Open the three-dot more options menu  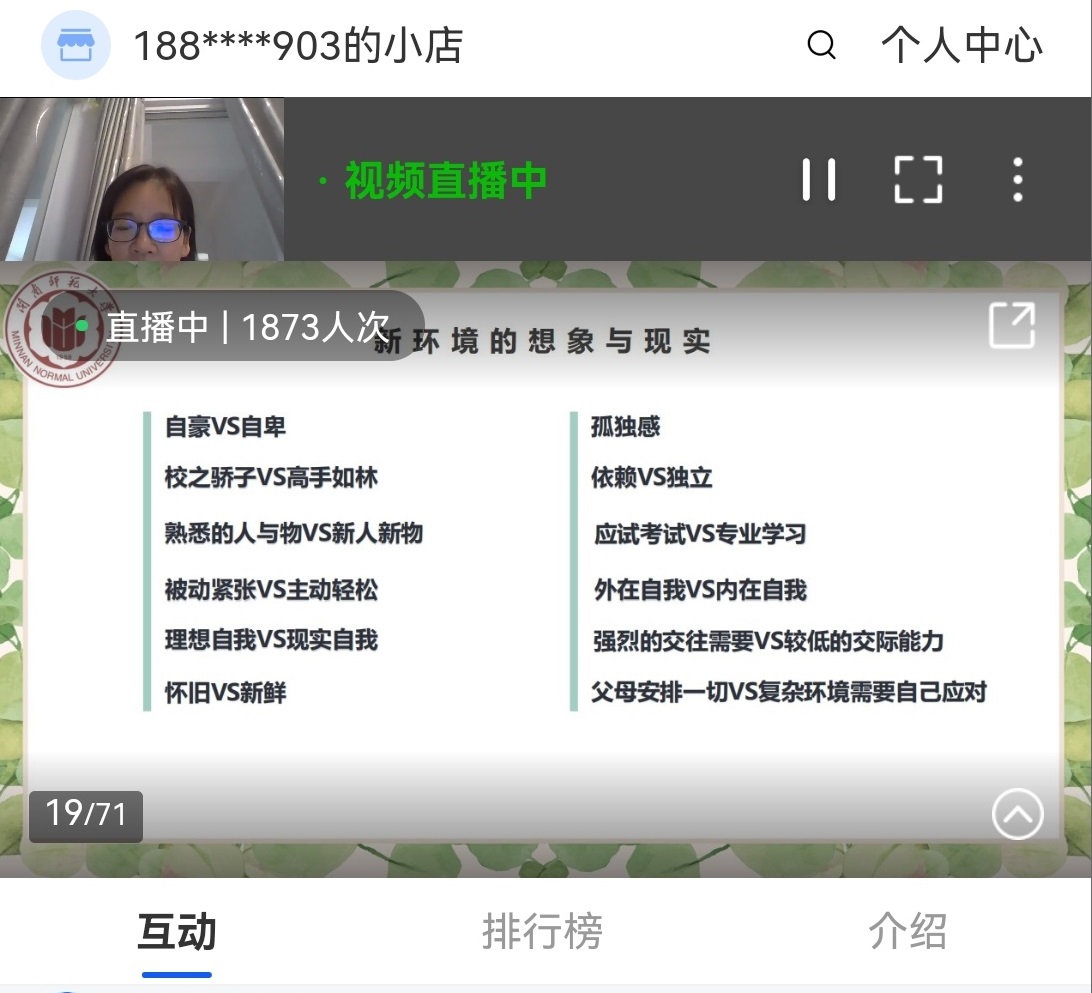[1017, 178]
